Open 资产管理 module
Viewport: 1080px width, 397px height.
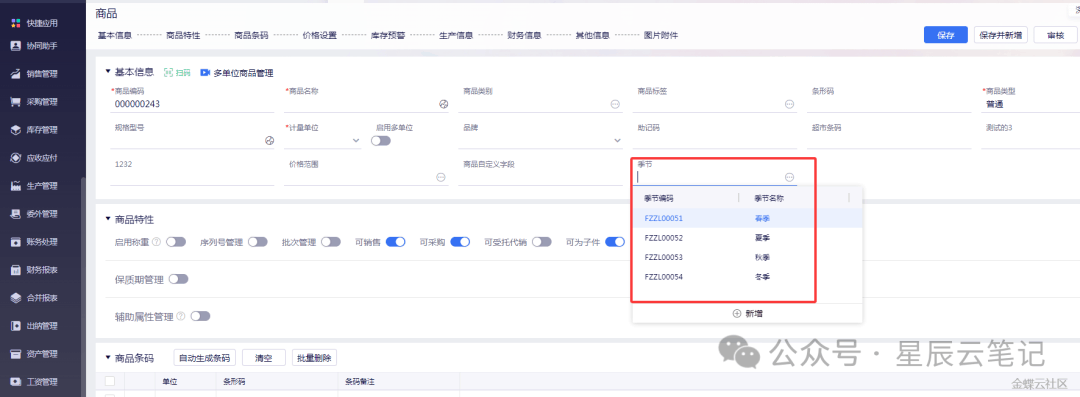point(34,354)
